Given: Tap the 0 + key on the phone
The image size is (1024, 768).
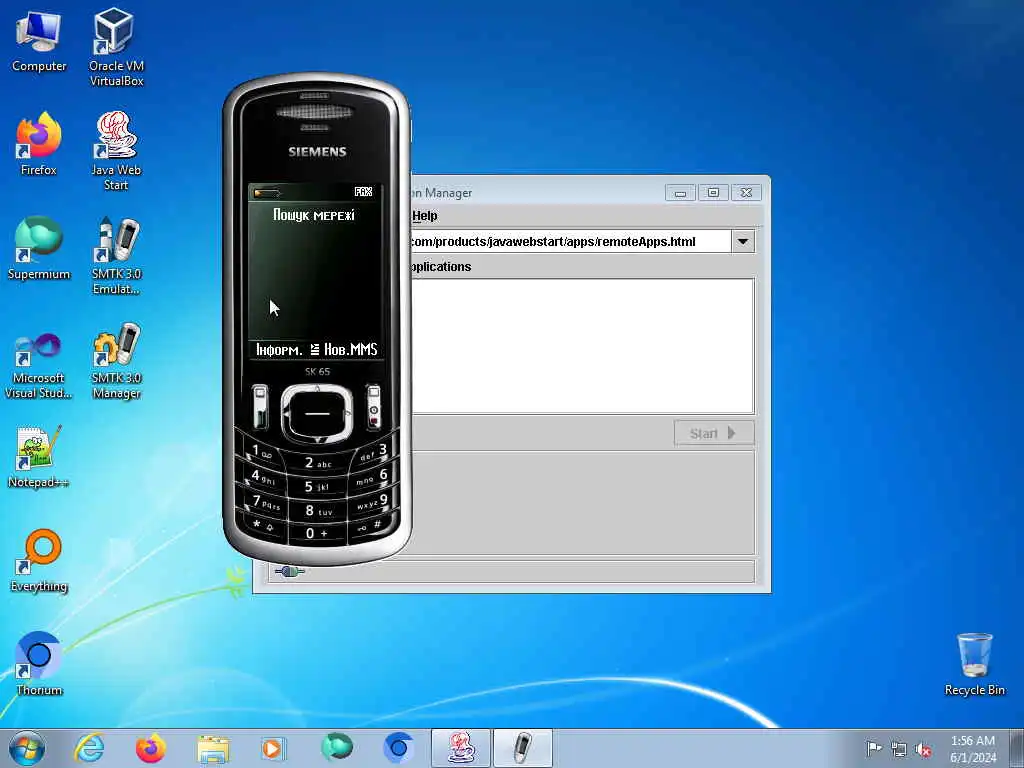Looking at the screenshot, I should (317, 533).
